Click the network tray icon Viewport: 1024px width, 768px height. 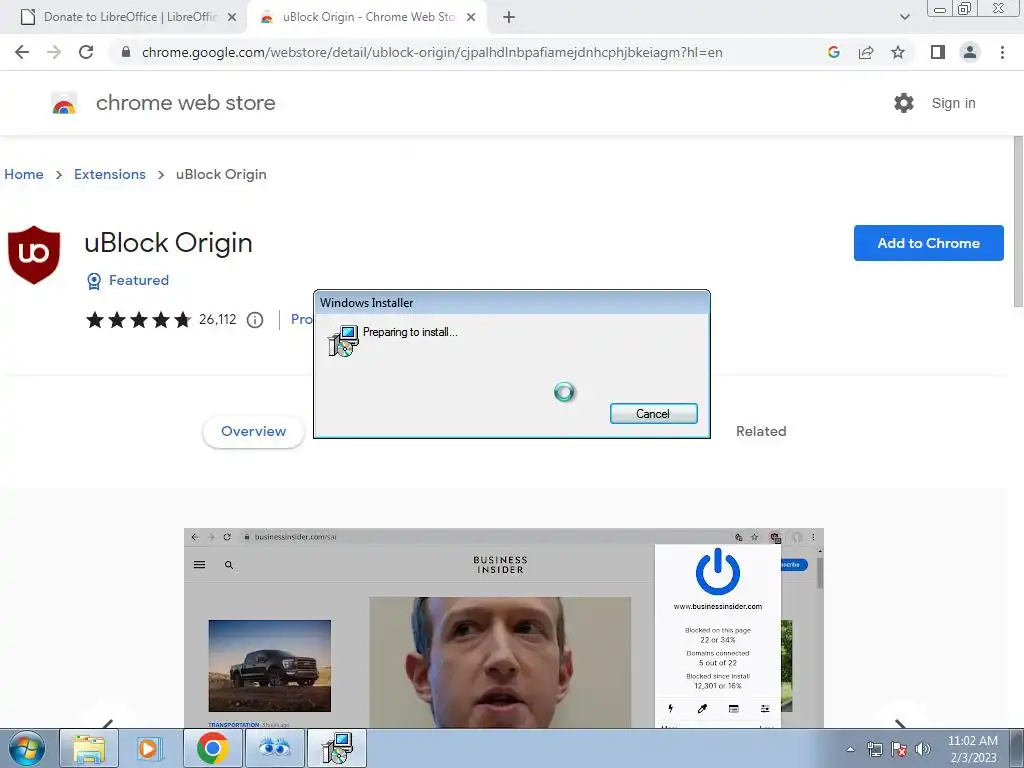pyautogui.click(x=874, y=749)
